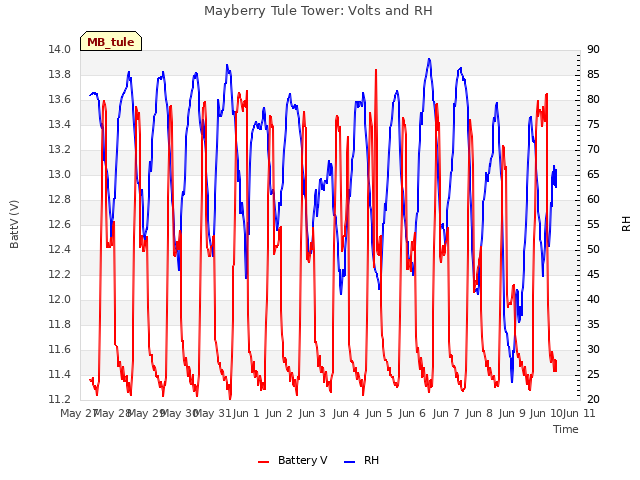Click the 90 right axis value
Viewport: 640px width, 480px height.
coord(593,50)
